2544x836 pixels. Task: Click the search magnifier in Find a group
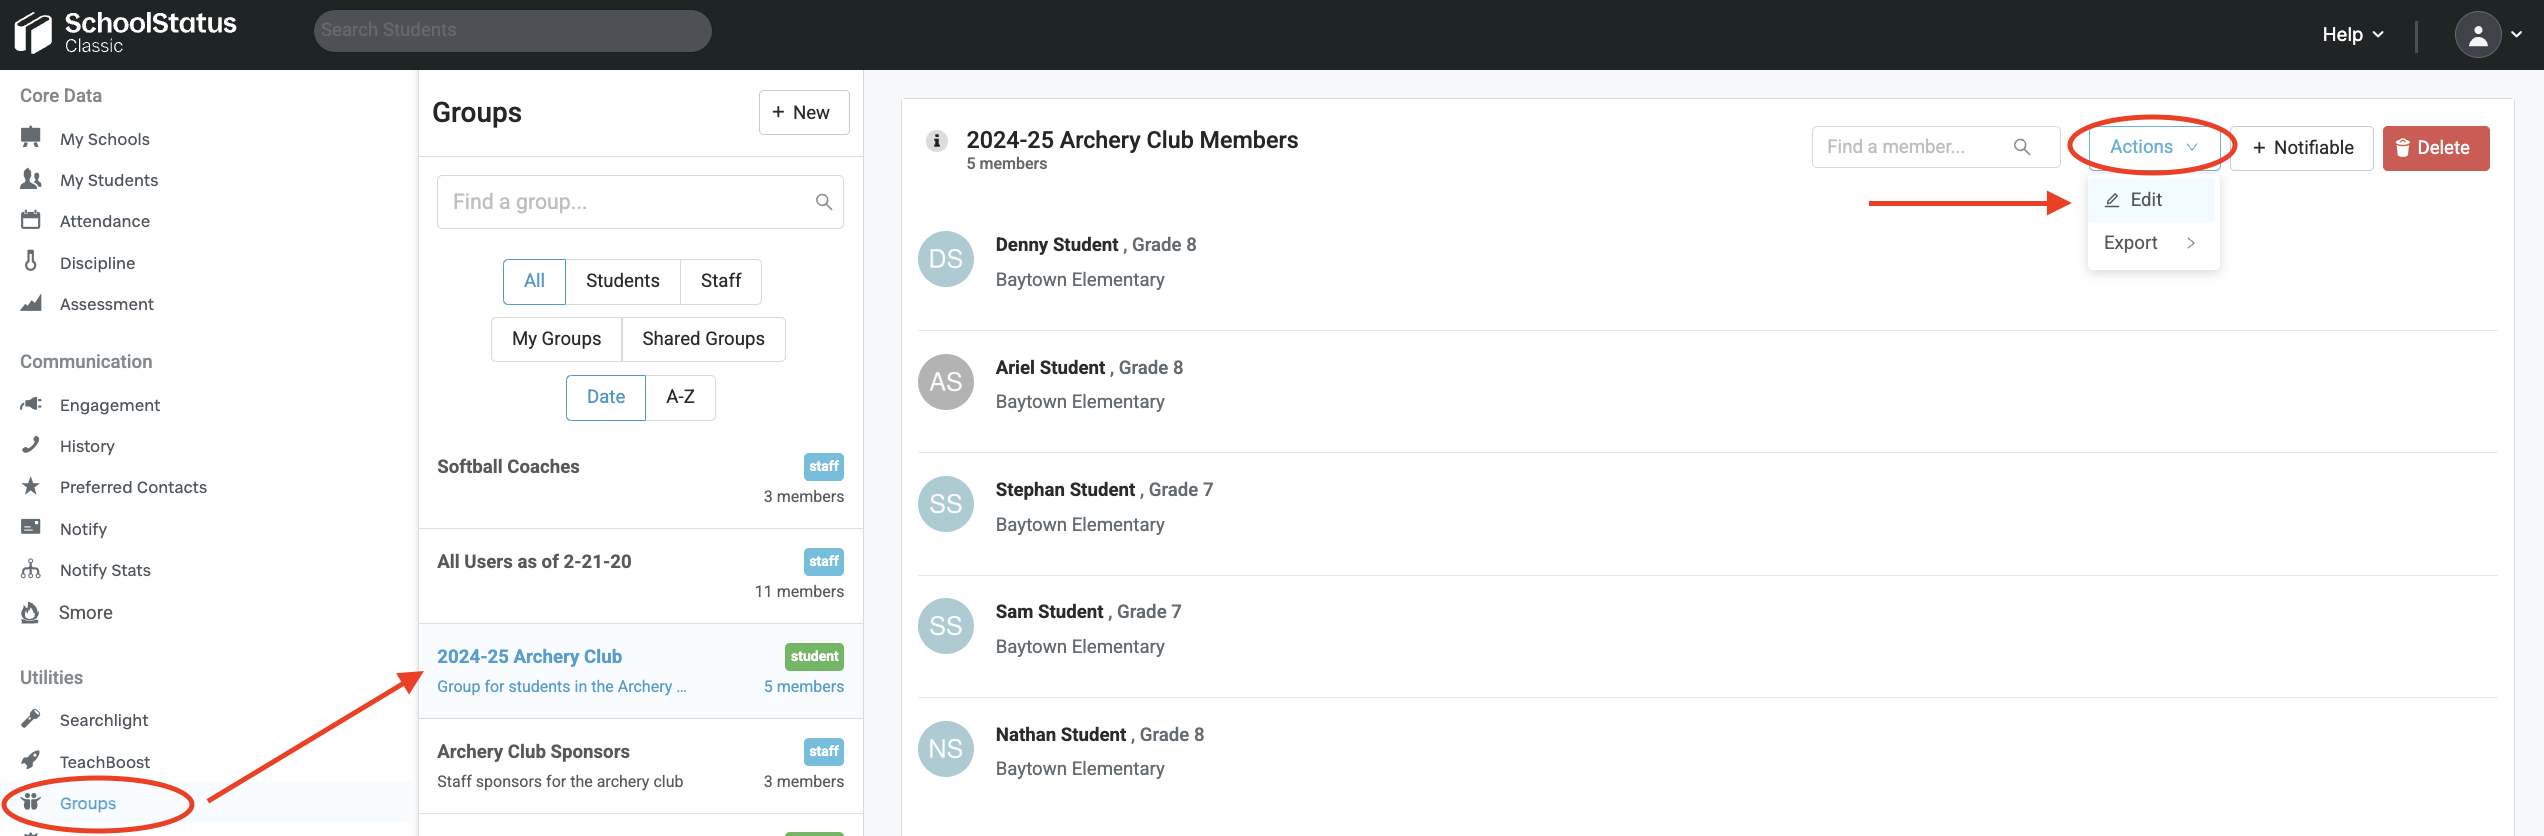click(823, 202)
